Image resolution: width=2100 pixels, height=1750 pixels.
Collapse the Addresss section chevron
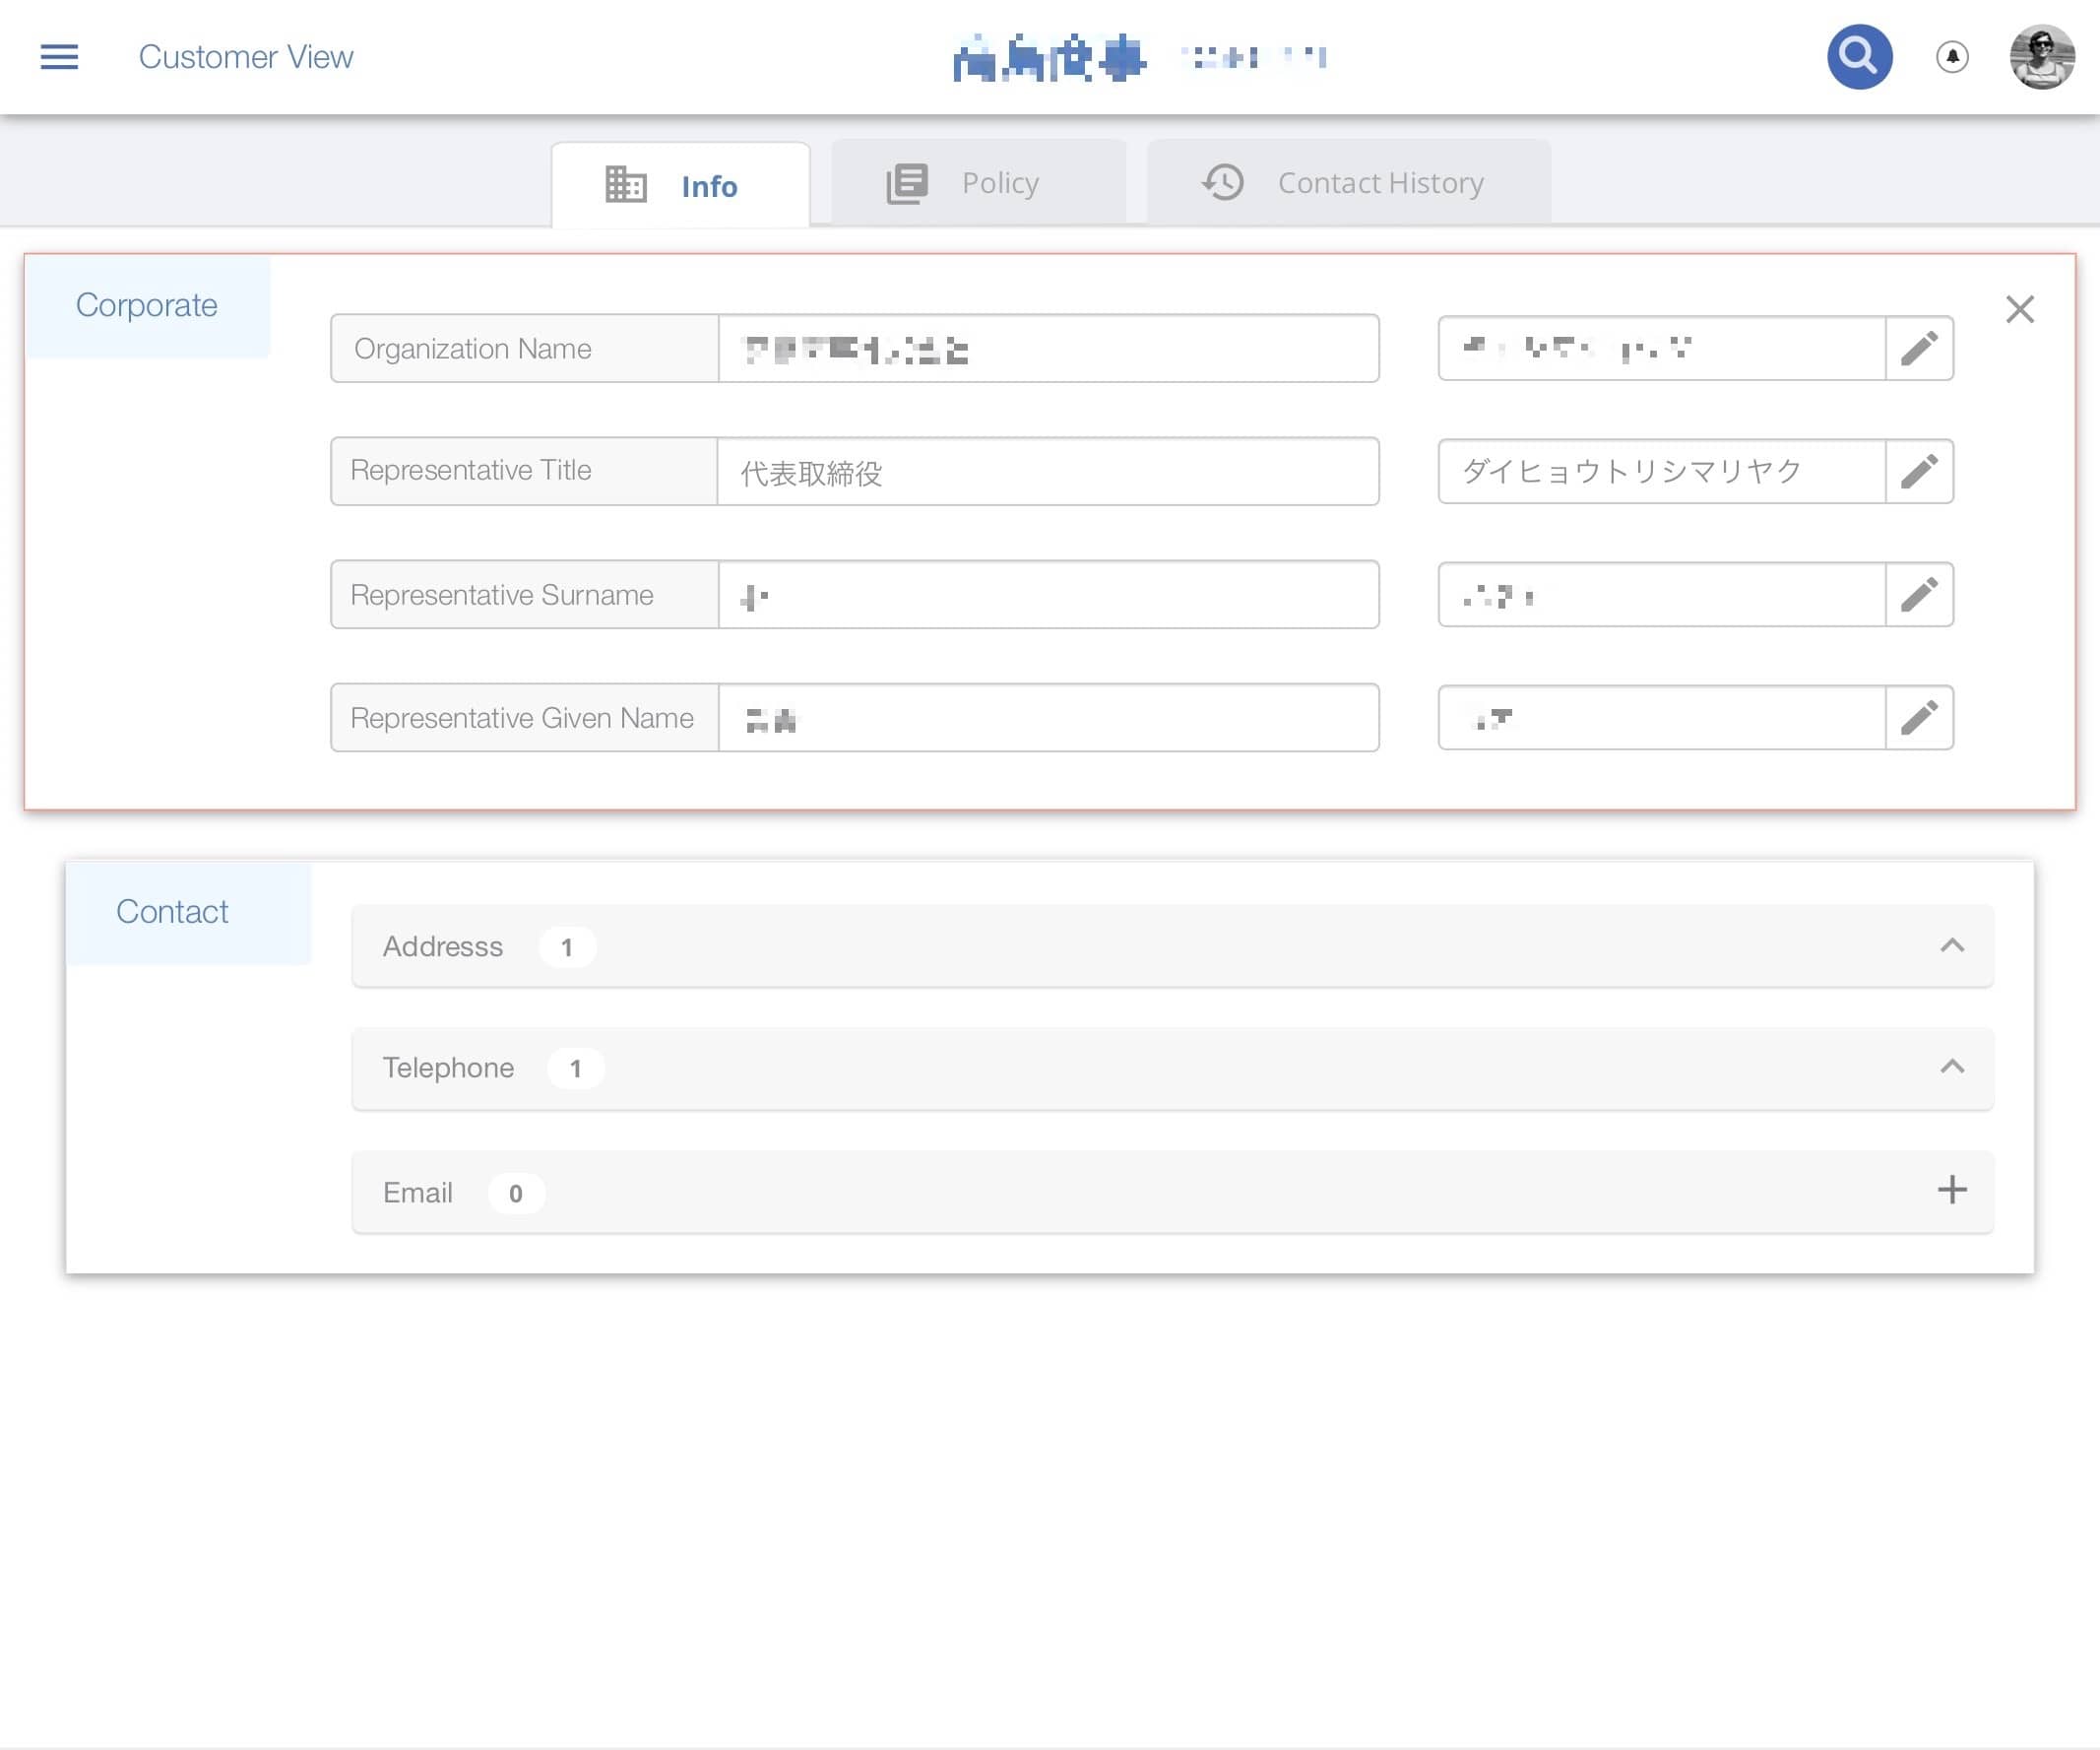[x=1951, y=946]
